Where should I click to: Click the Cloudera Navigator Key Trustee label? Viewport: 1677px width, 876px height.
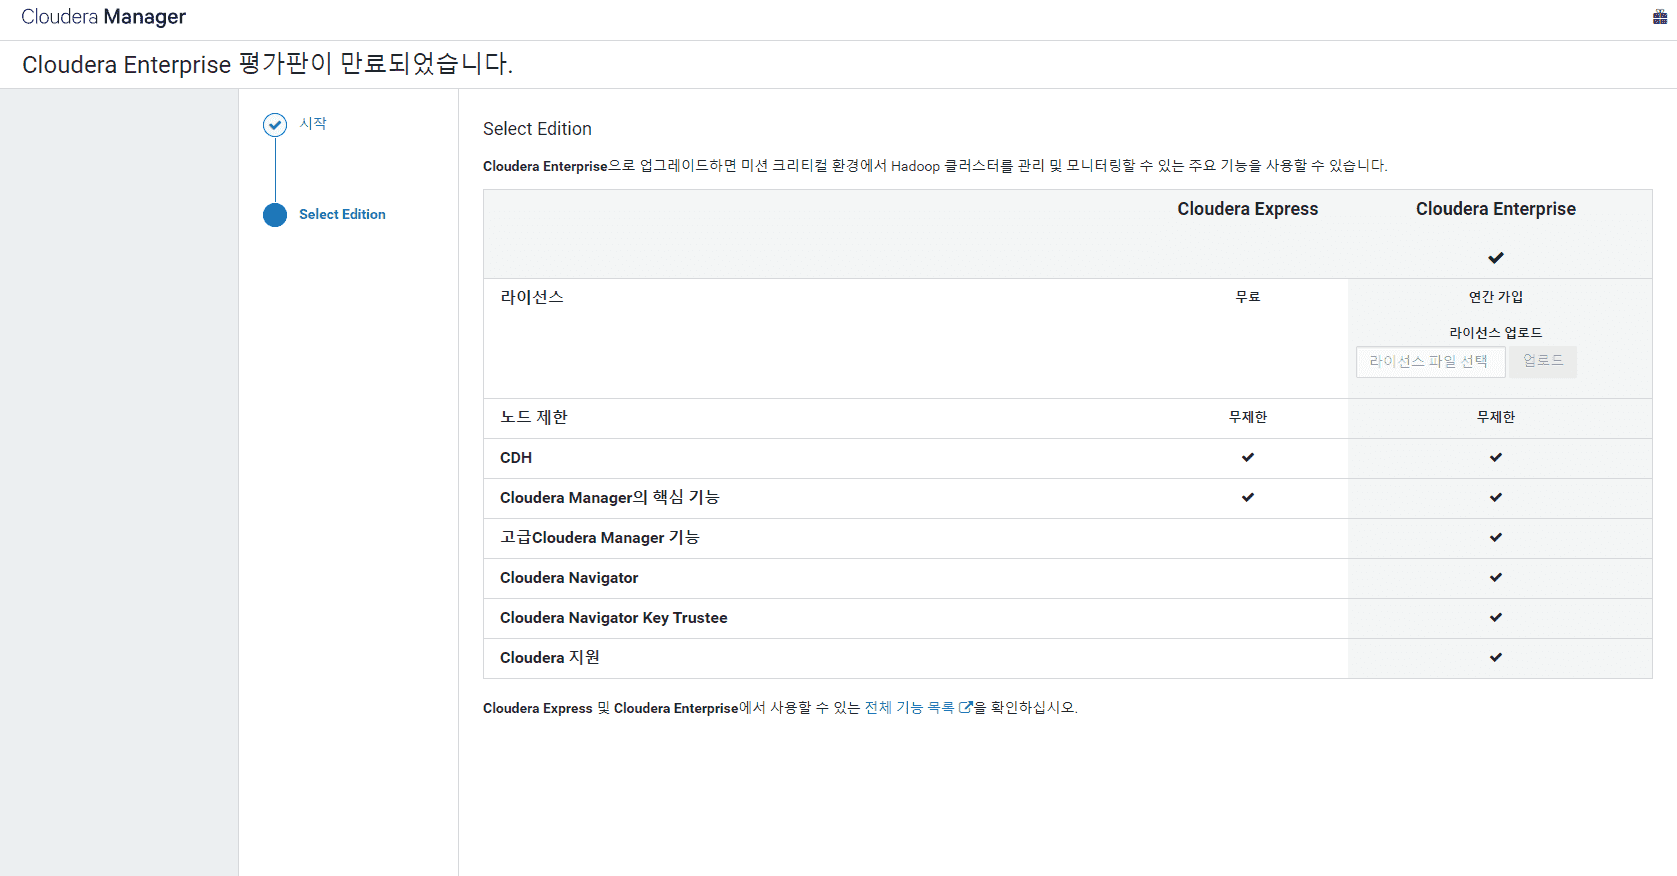614,618
